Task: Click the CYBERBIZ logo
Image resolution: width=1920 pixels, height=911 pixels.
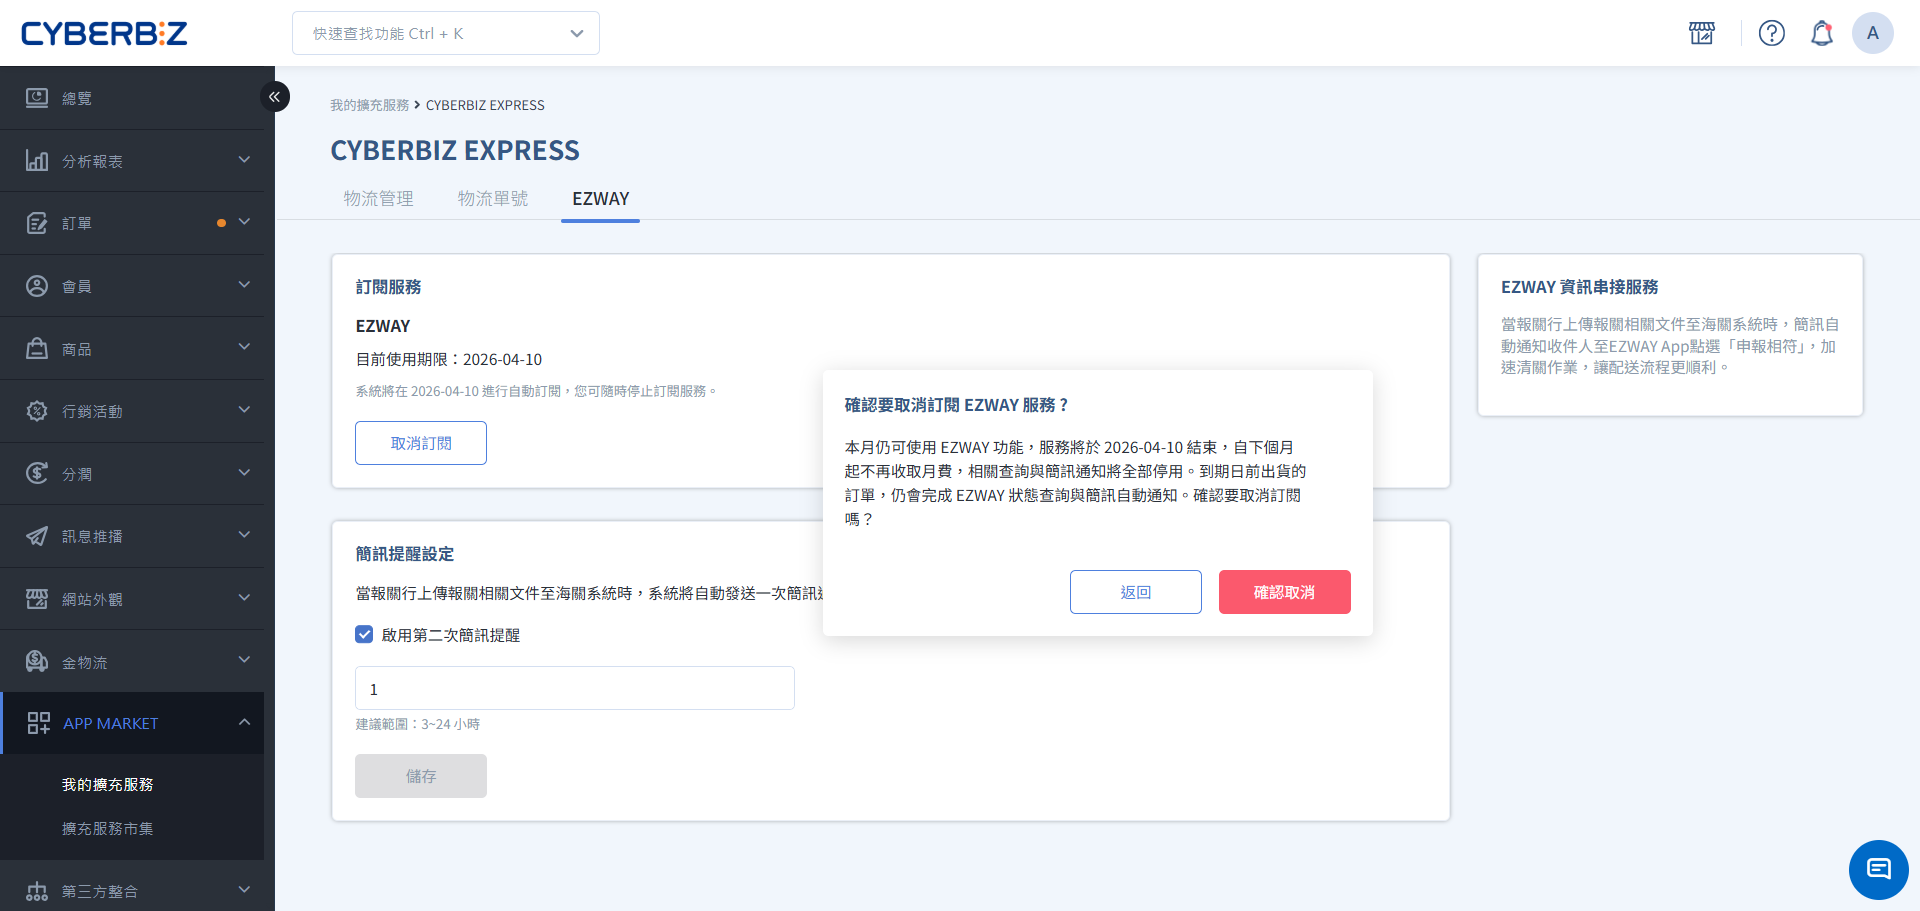Action: [x=104, y=33]
